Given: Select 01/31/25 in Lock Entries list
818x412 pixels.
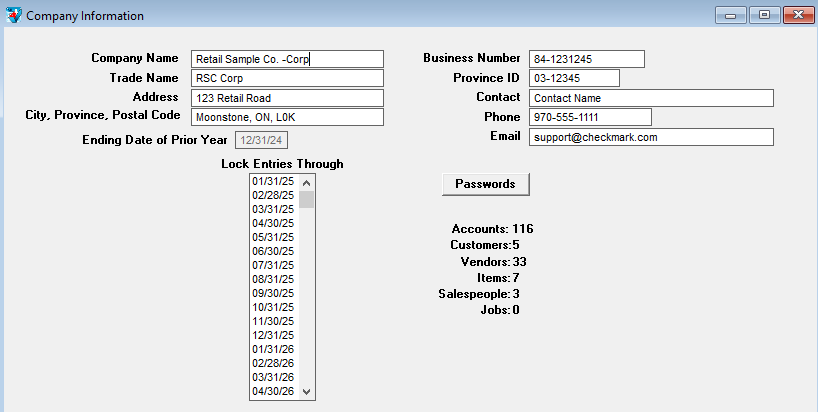Looking at the screenshot, I should coord(273,181).
